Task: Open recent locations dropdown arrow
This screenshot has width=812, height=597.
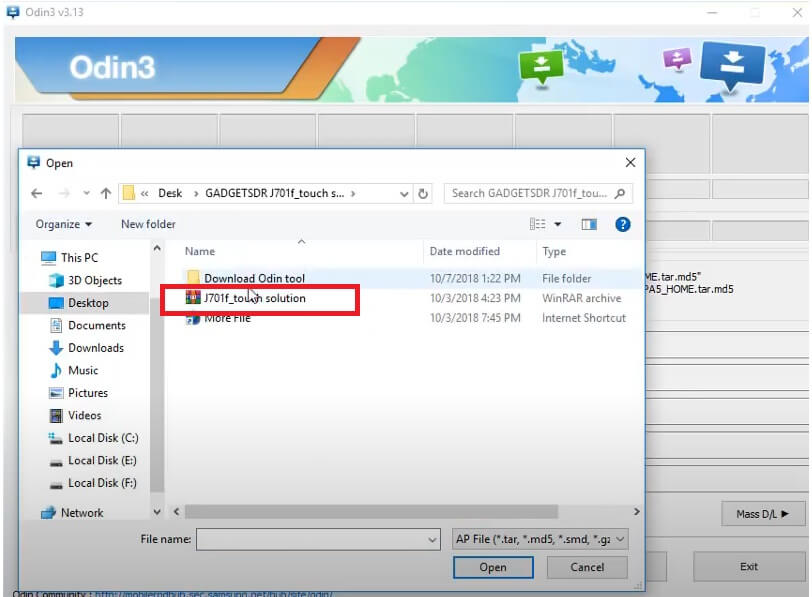Action: (86, 194)
